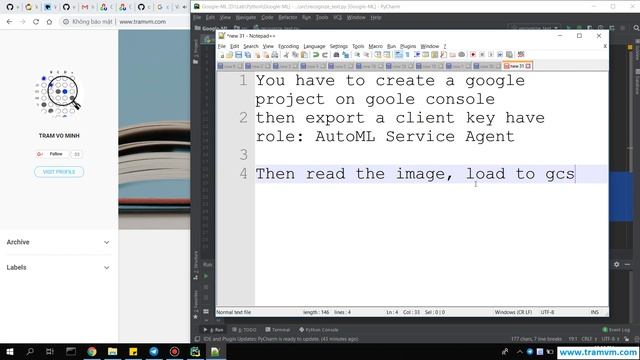Switch to the Gmail browser tab

(x=85, y=7)
